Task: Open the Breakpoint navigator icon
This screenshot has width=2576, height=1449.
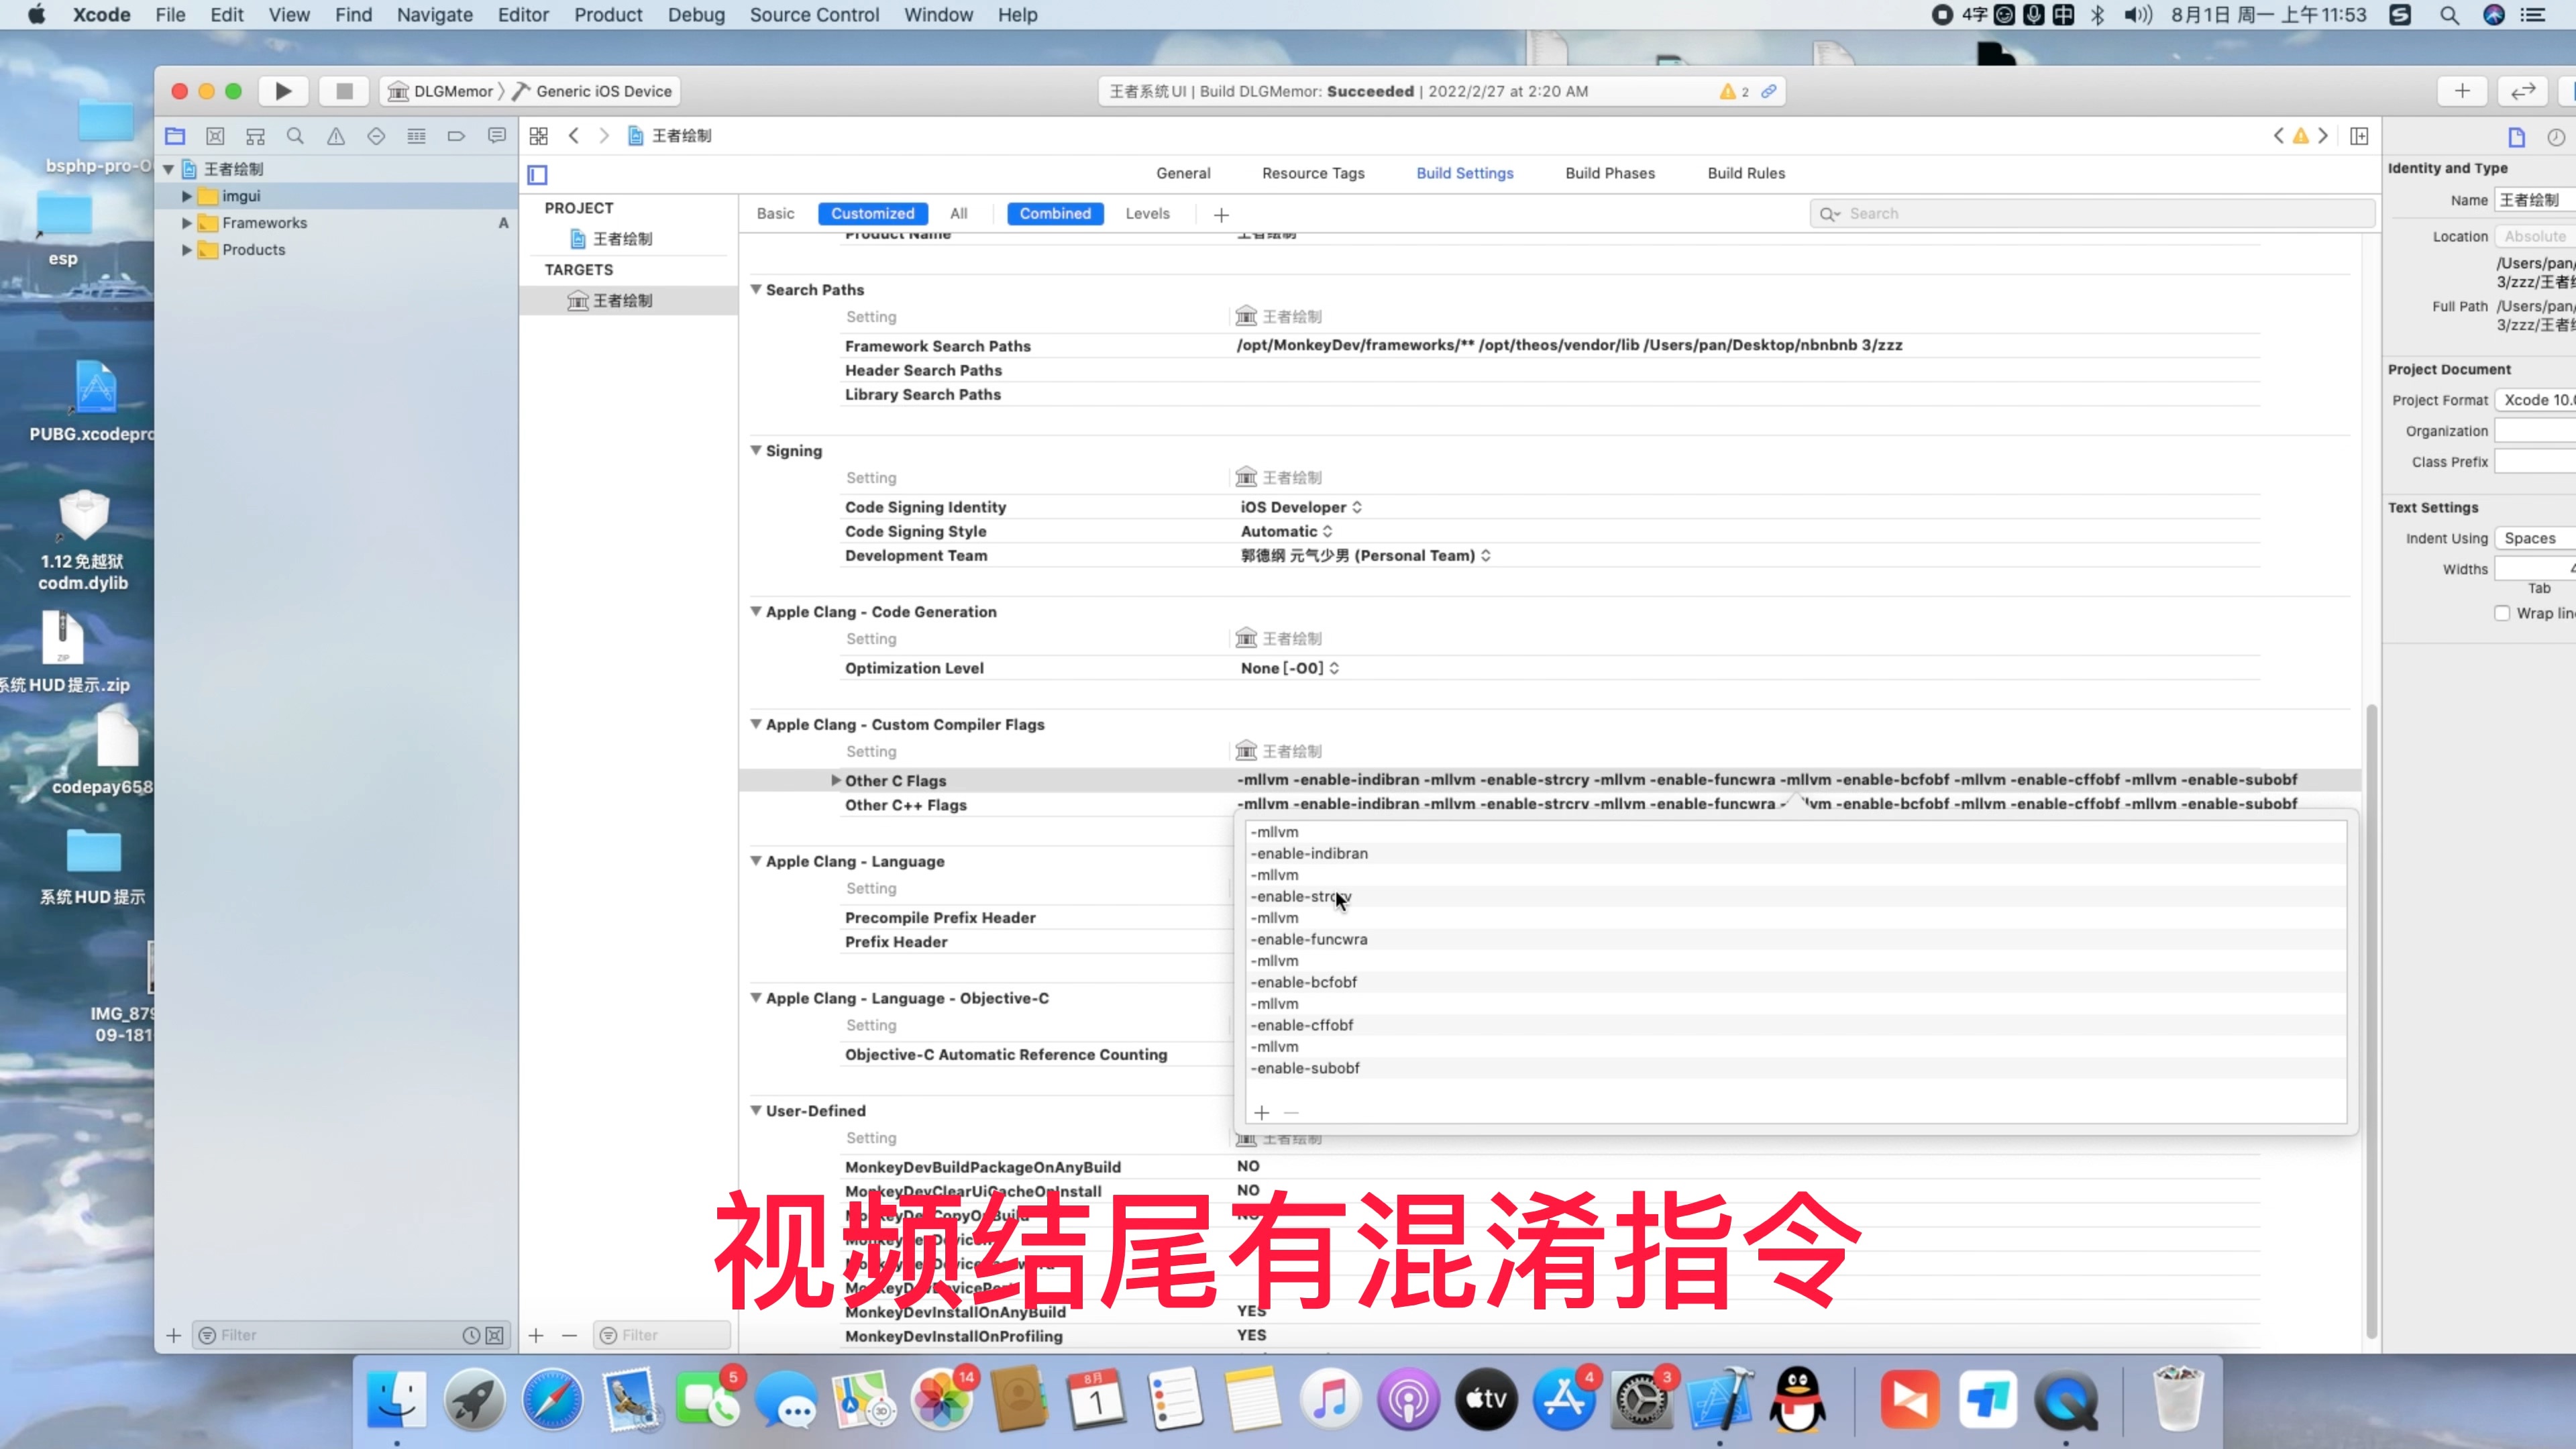Action: (x=456, y=136)
